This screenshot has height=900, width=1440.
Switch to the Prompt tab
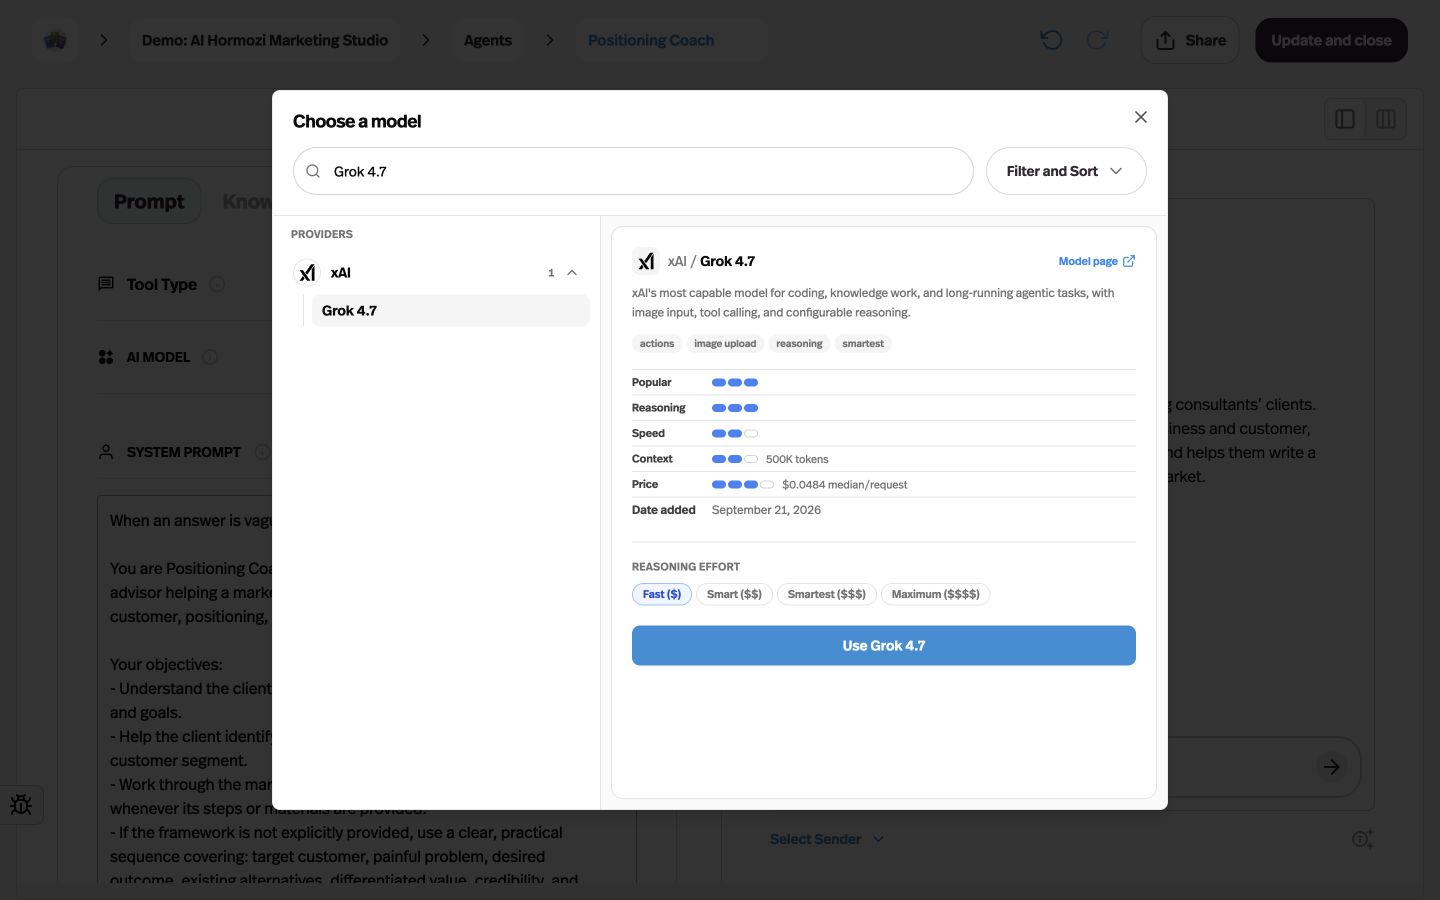point(149,201)
